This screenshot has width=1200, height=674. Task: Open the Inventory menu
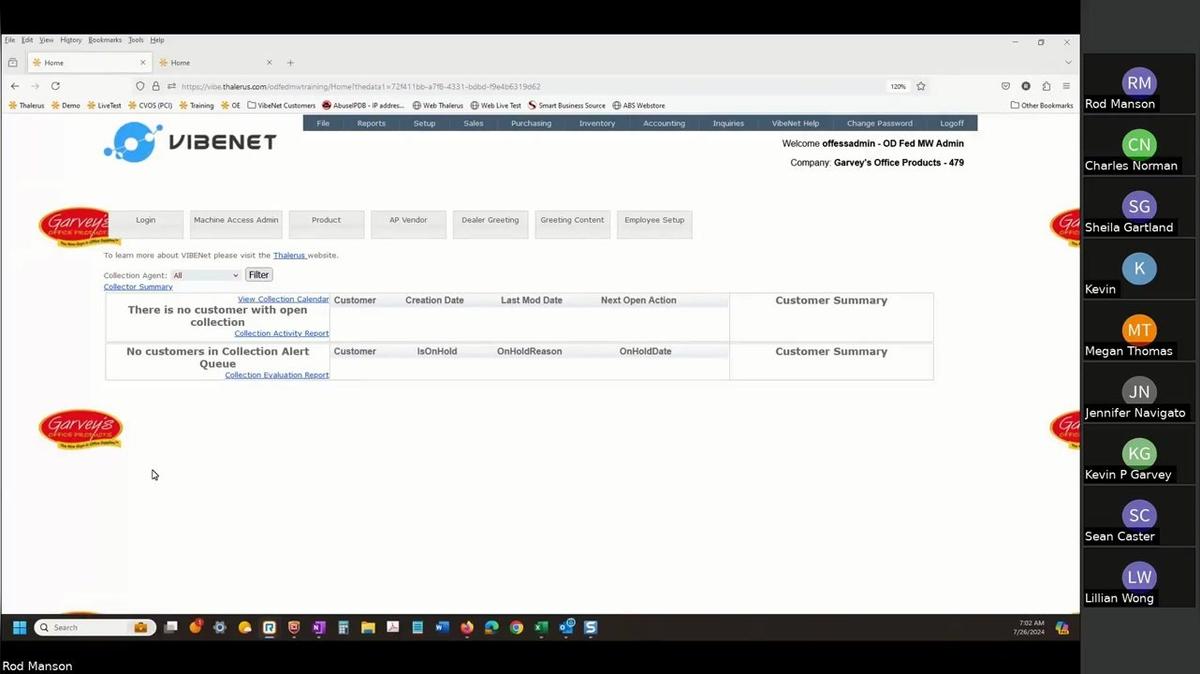597,123
